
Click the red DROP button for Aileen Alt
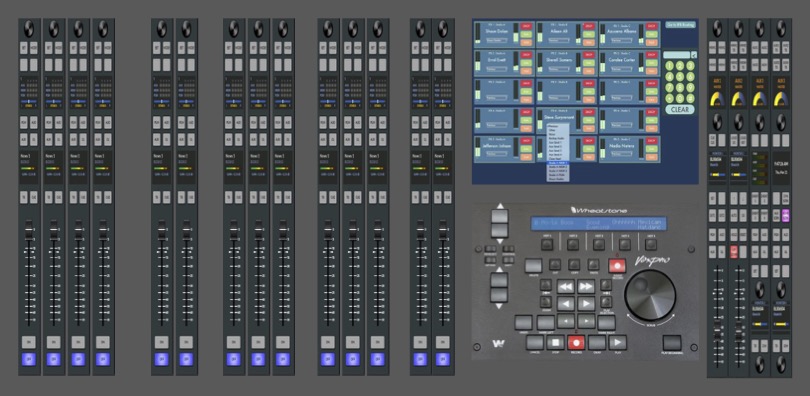point(588,26)
